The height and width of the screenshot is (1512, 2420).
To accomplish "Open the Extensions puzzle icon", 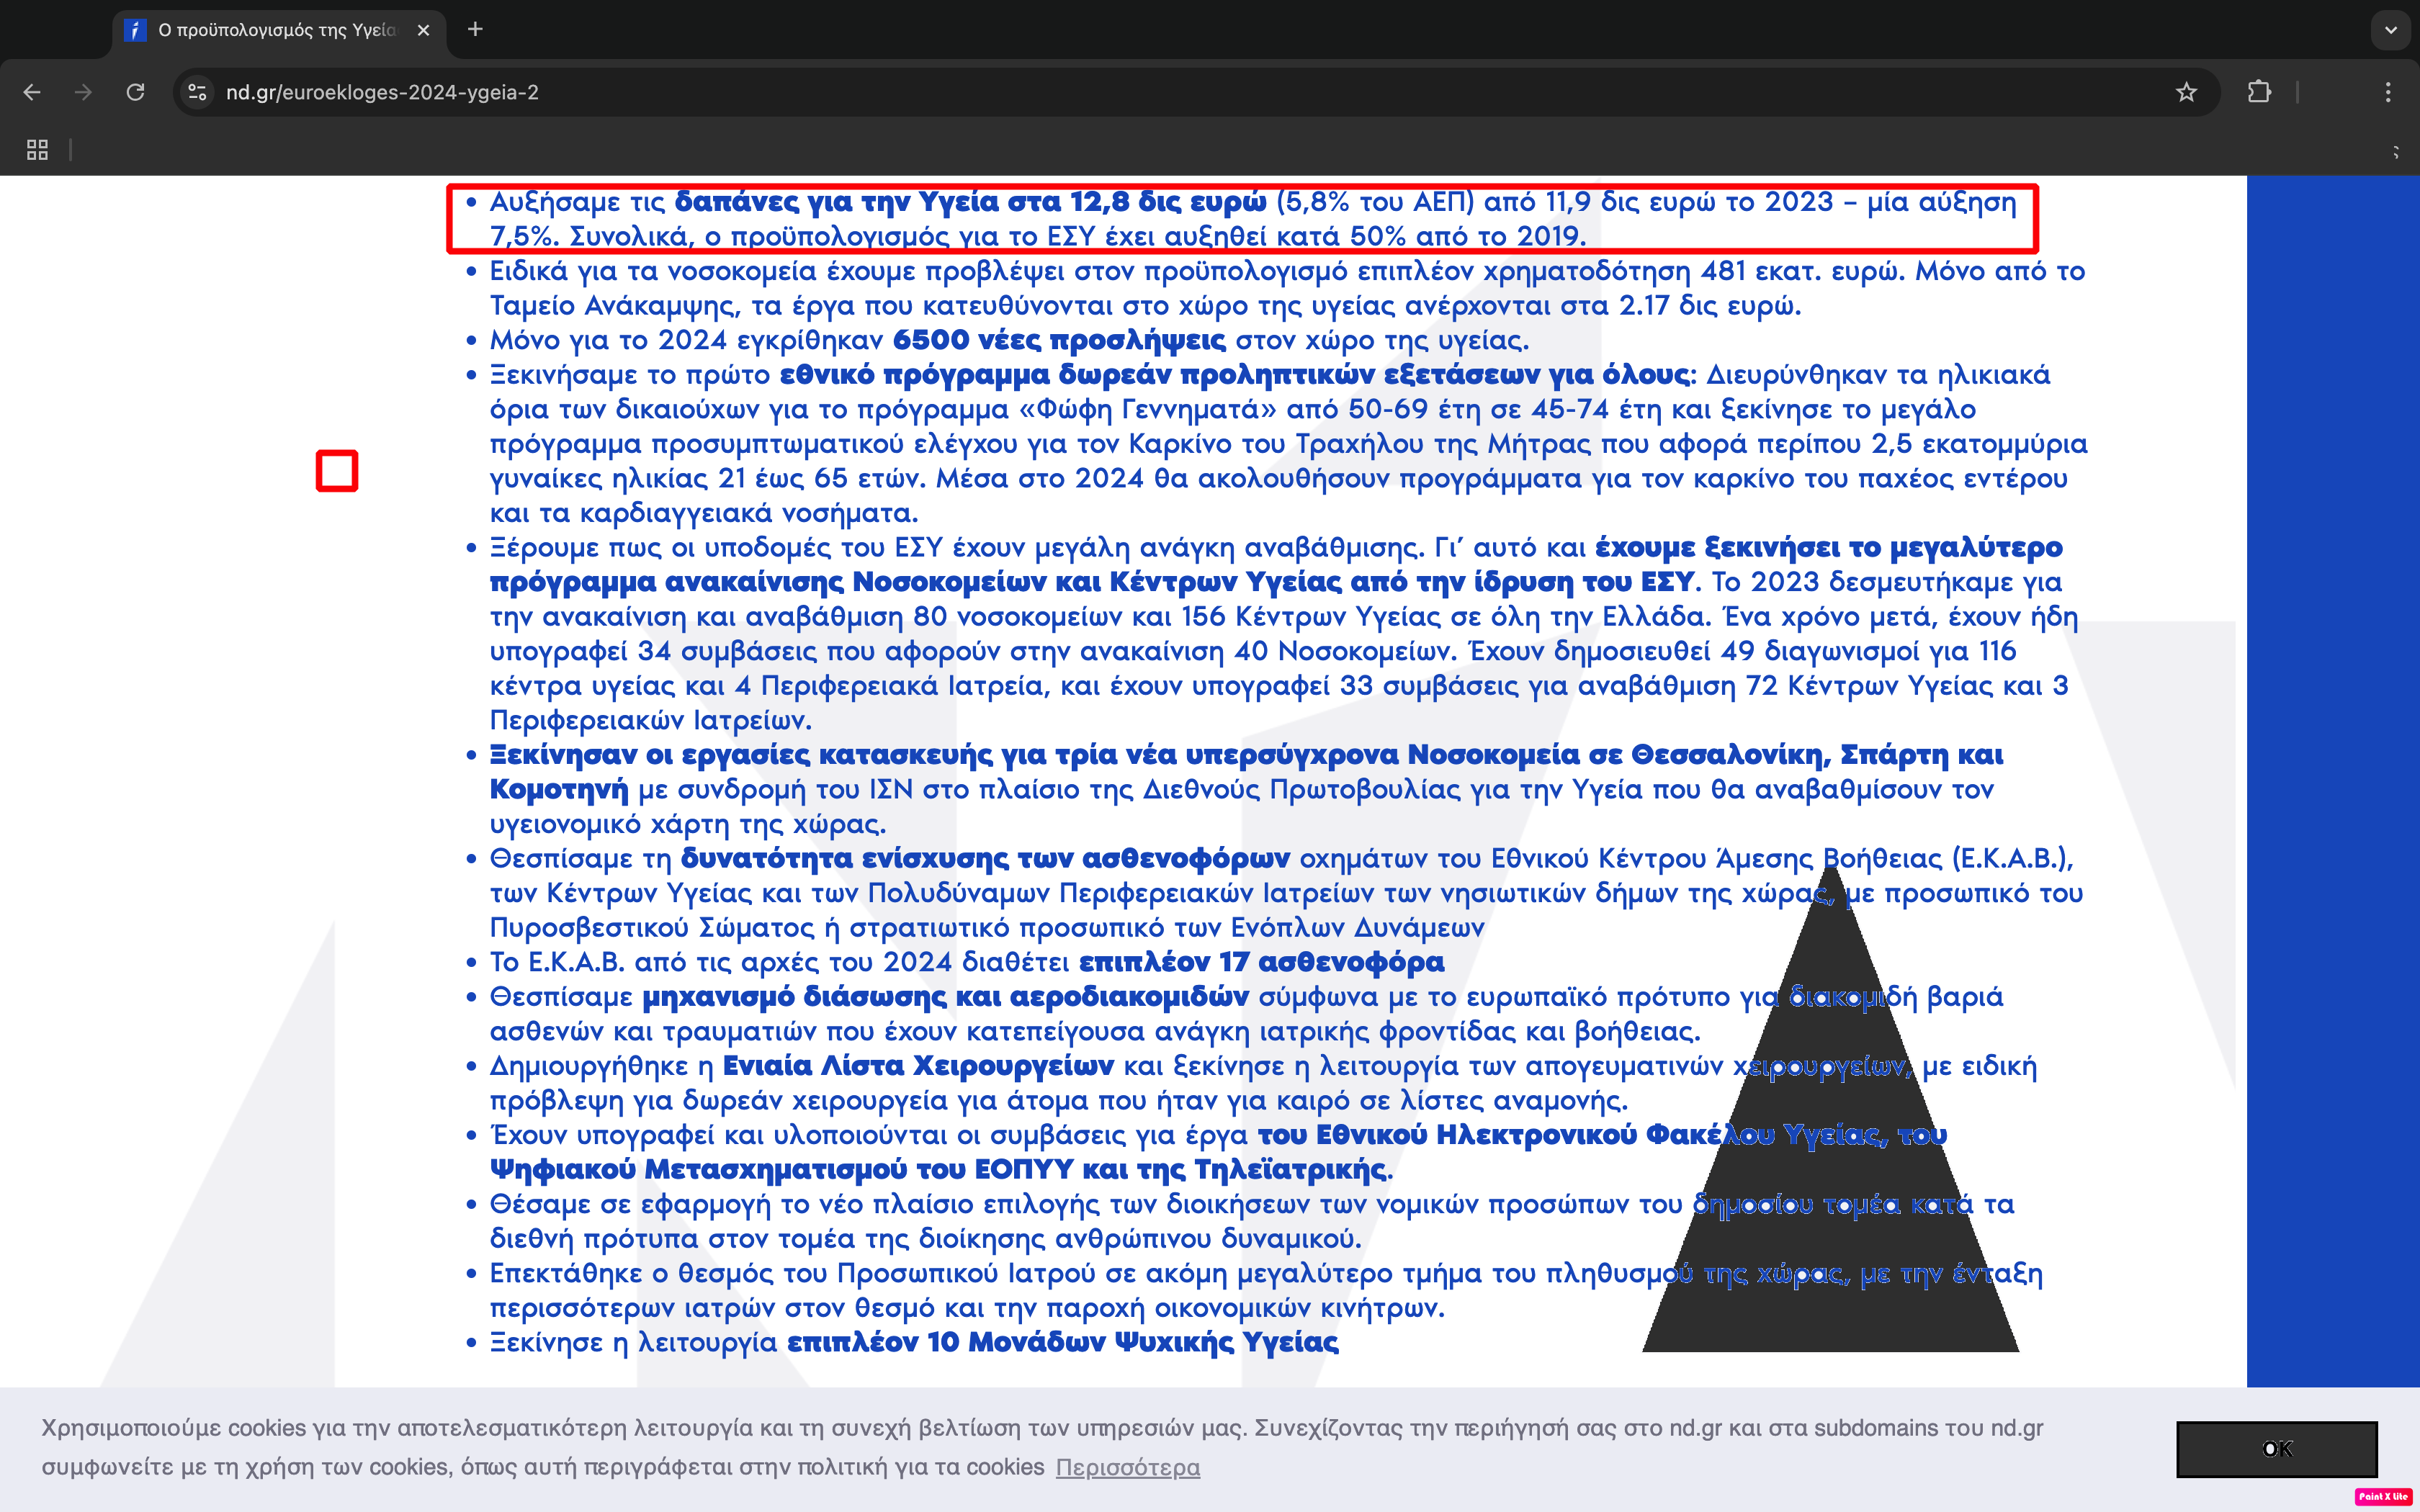I will [2259, 92].
